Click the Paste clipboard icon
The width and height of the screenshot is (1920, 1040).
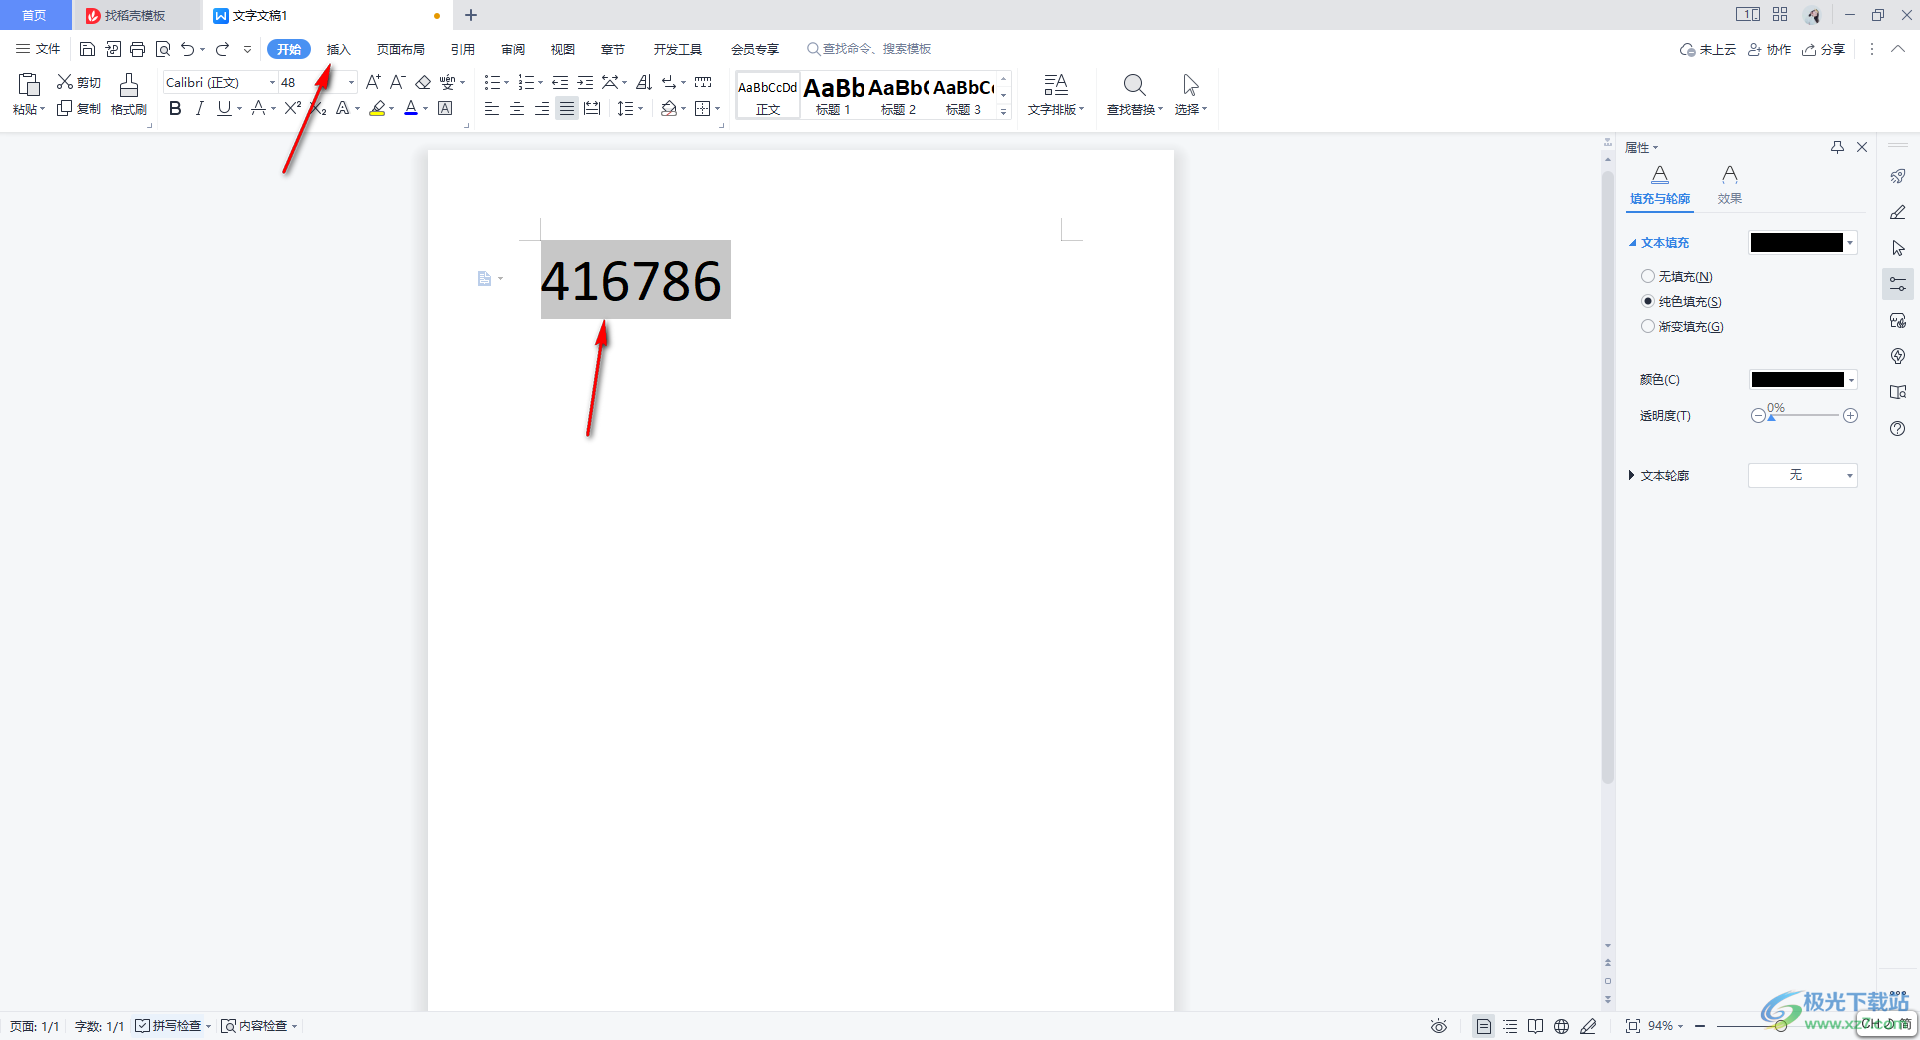point(29,85)
